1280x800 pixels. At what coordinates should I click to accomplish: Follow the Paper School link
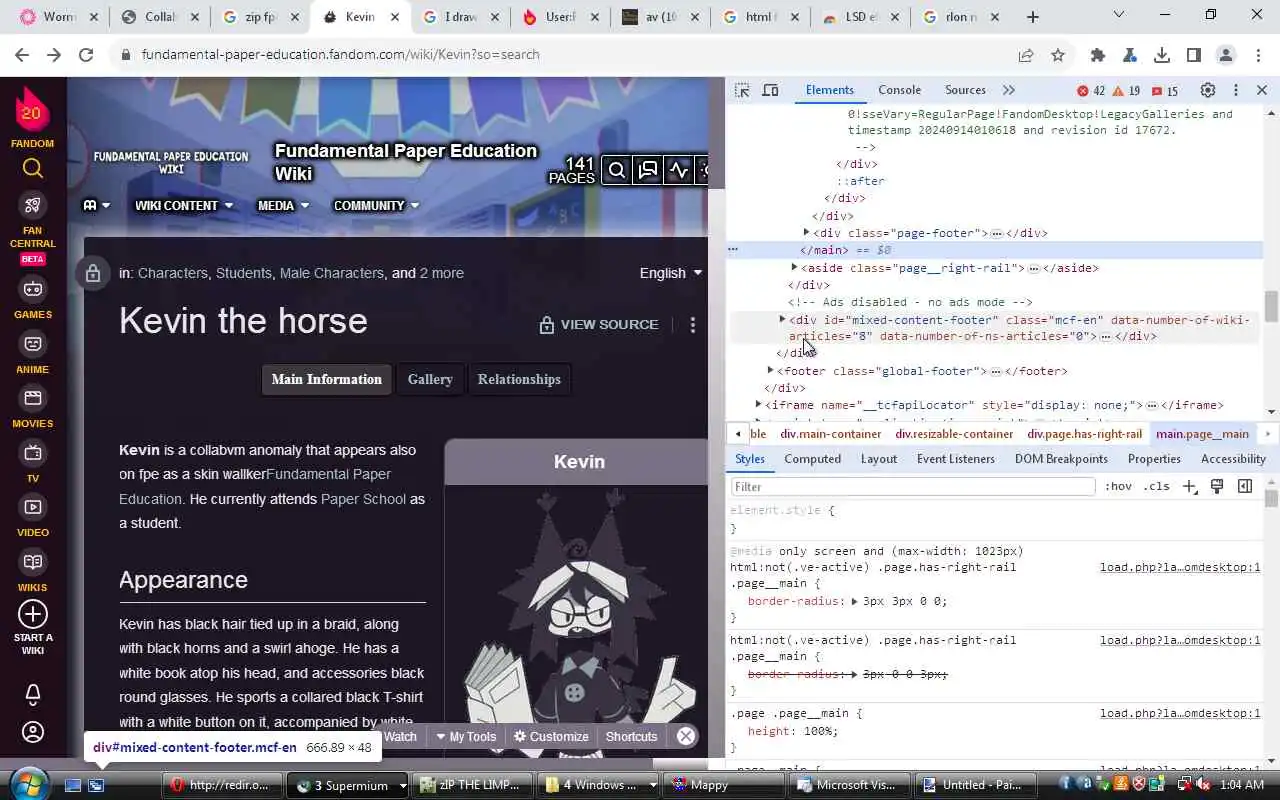point(363,499)
